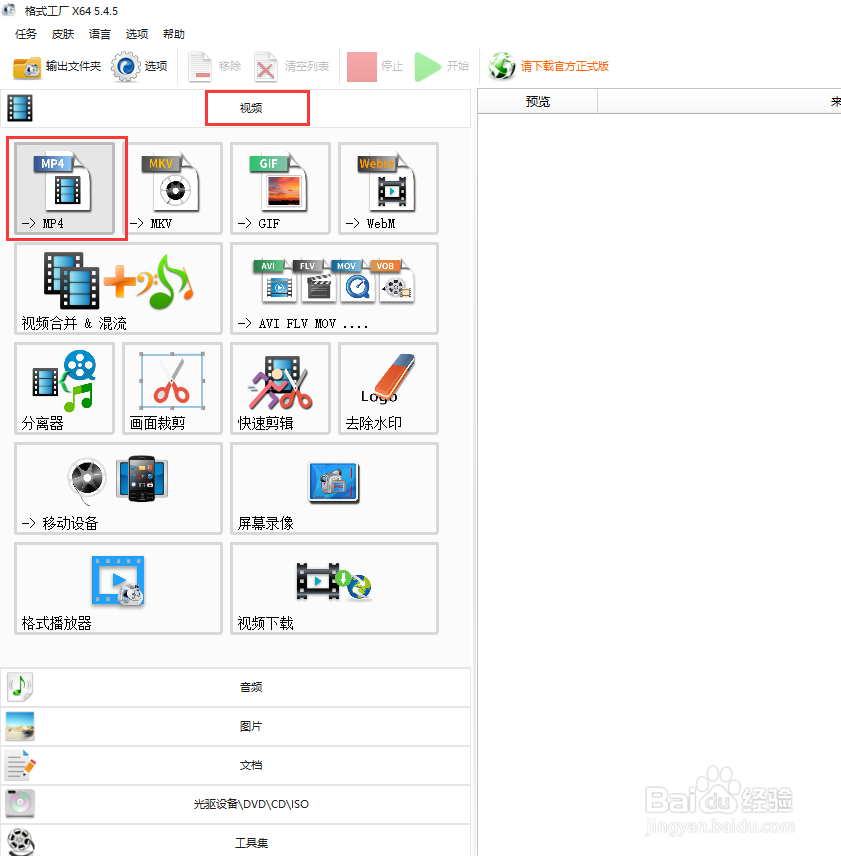
Task: Pick the WebM conversion tile
Action: (x=389, y=188)
